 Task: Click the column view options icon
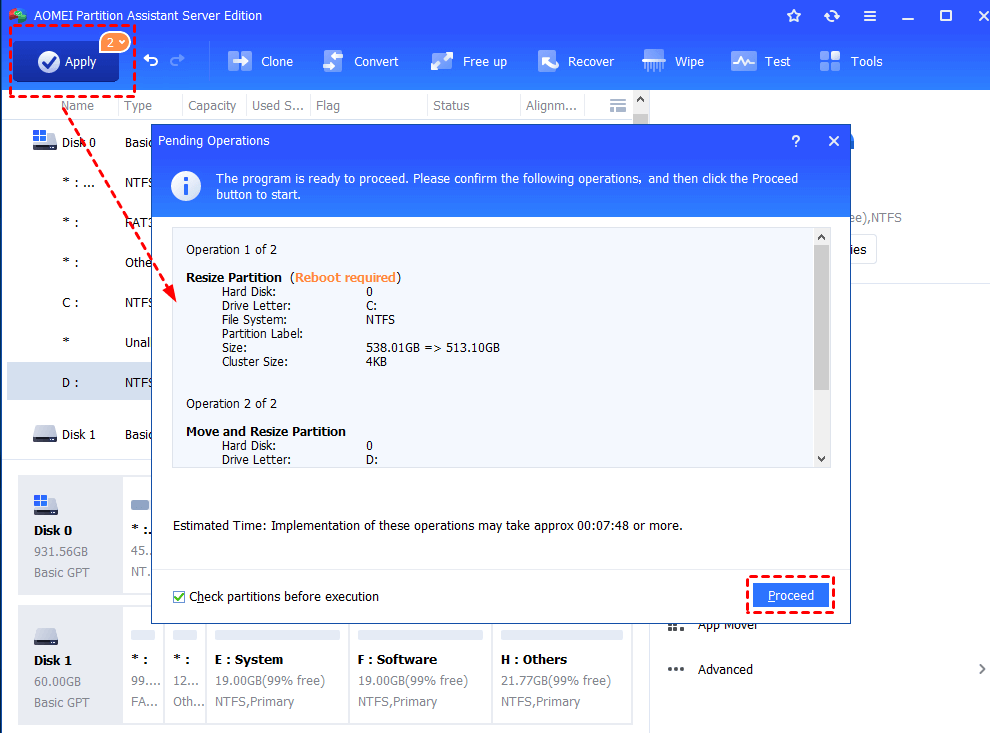pos(617,105)
